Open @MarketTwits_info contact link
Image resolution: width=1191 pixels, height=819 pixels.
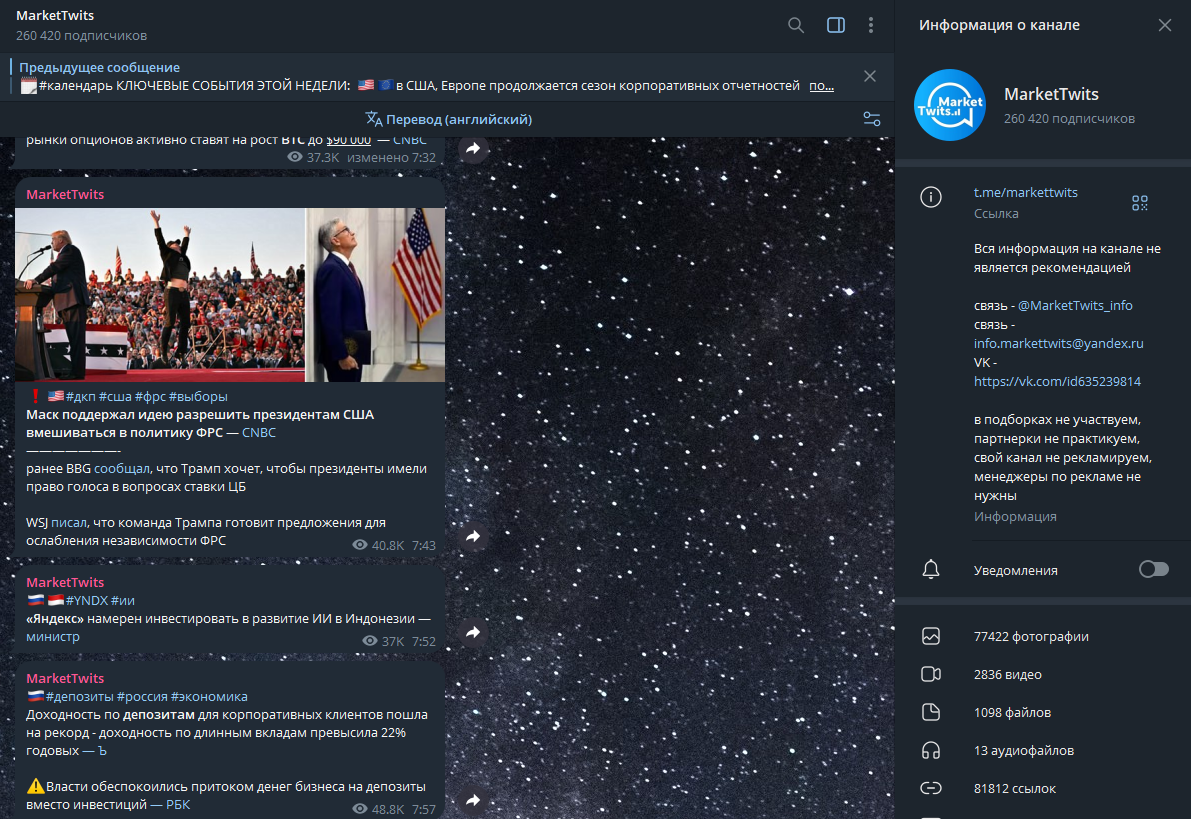[x=1075, y=305]
